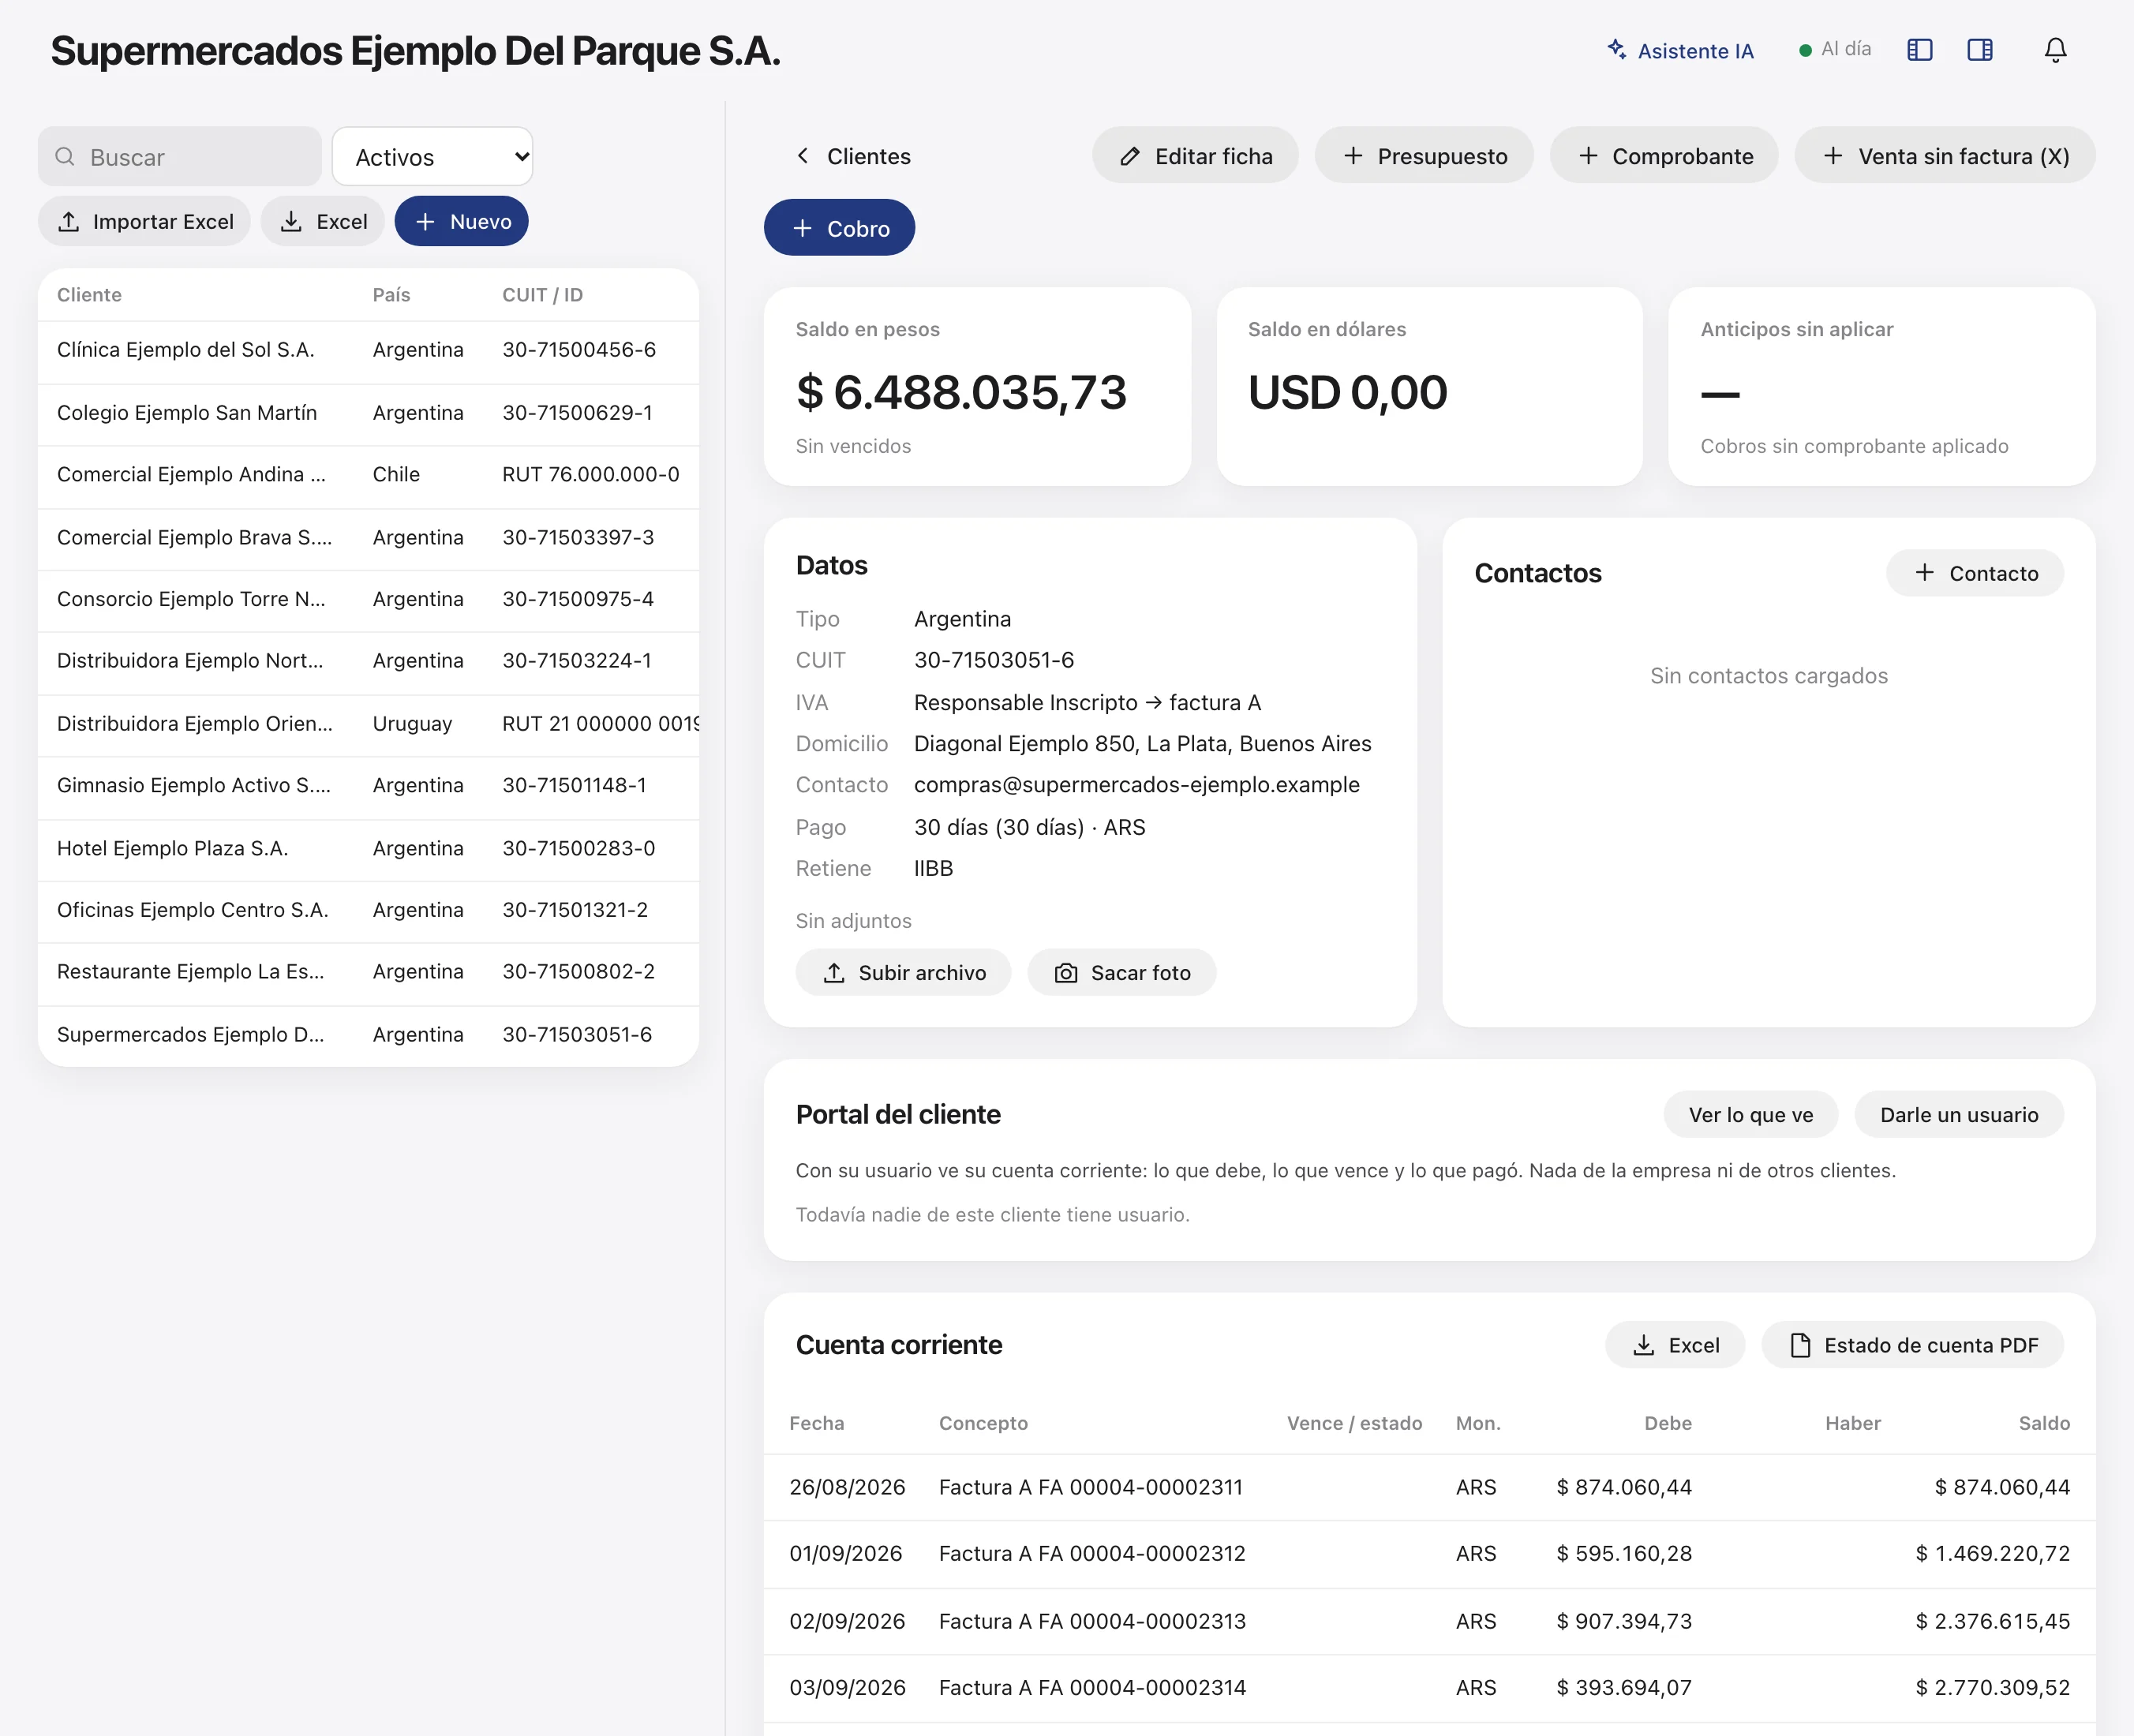Select Colegio Ejemplo San Martín row

pyautogui.click(x=368, y=414)
